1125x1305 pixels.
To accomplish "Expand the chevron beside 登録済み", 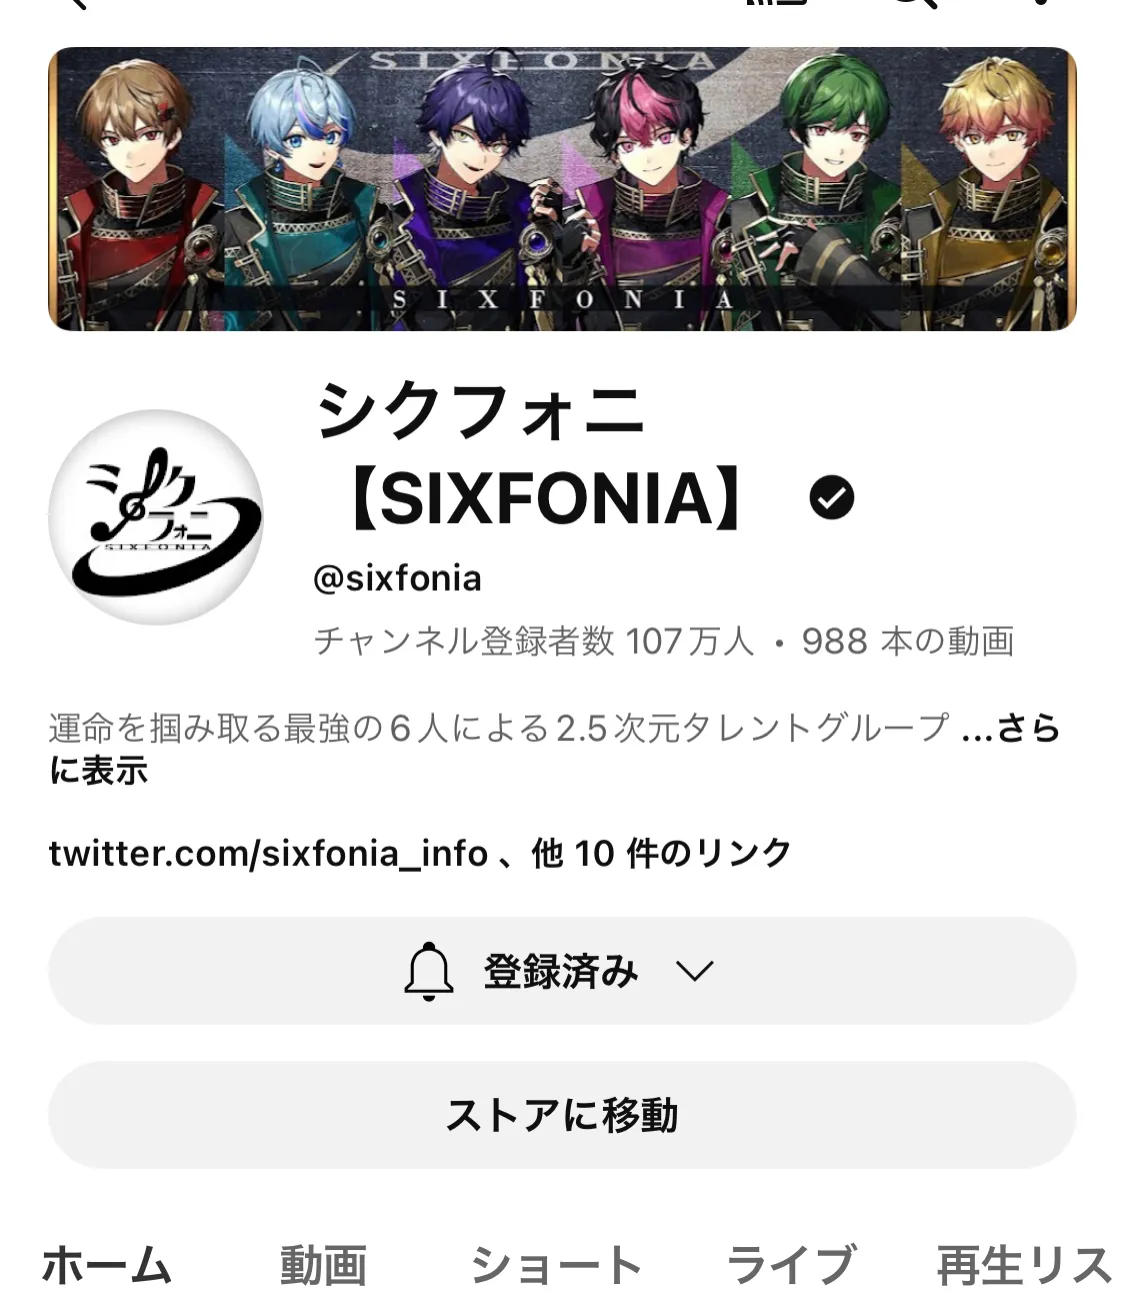I will click(x=694, y=971).
